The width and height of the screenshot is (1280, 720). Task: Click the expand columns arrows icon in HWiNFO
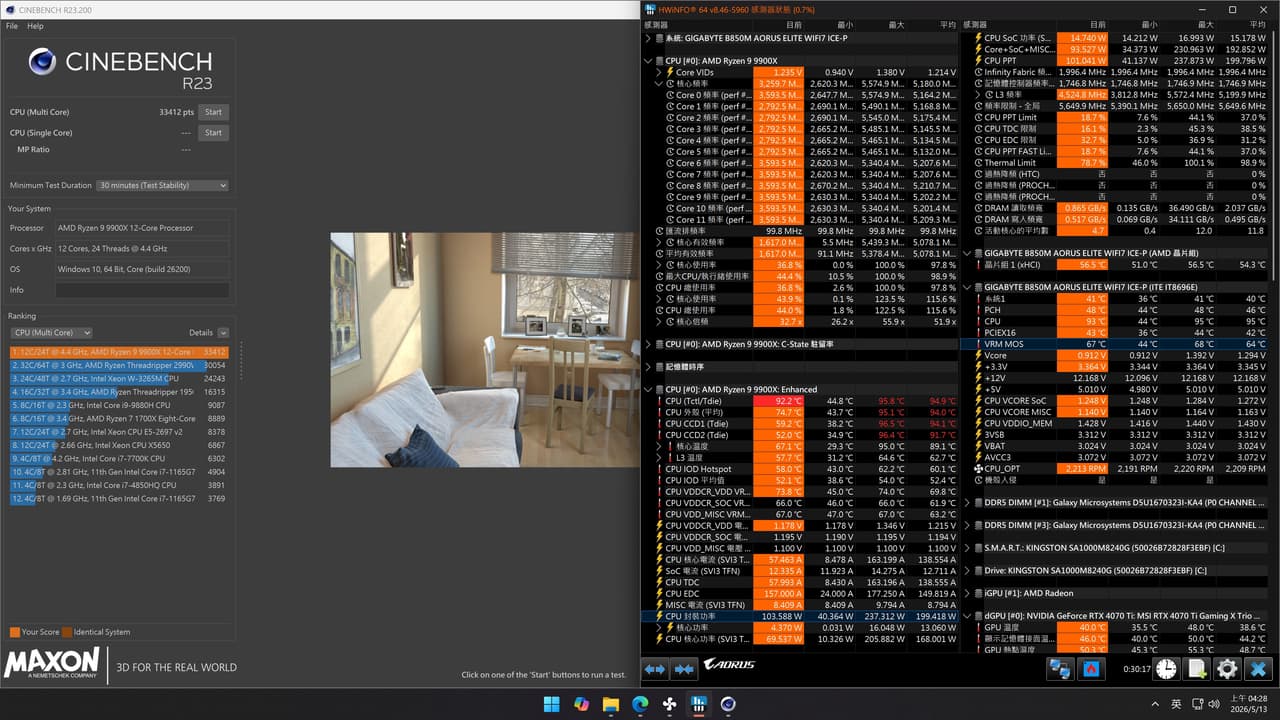[655, 669]
